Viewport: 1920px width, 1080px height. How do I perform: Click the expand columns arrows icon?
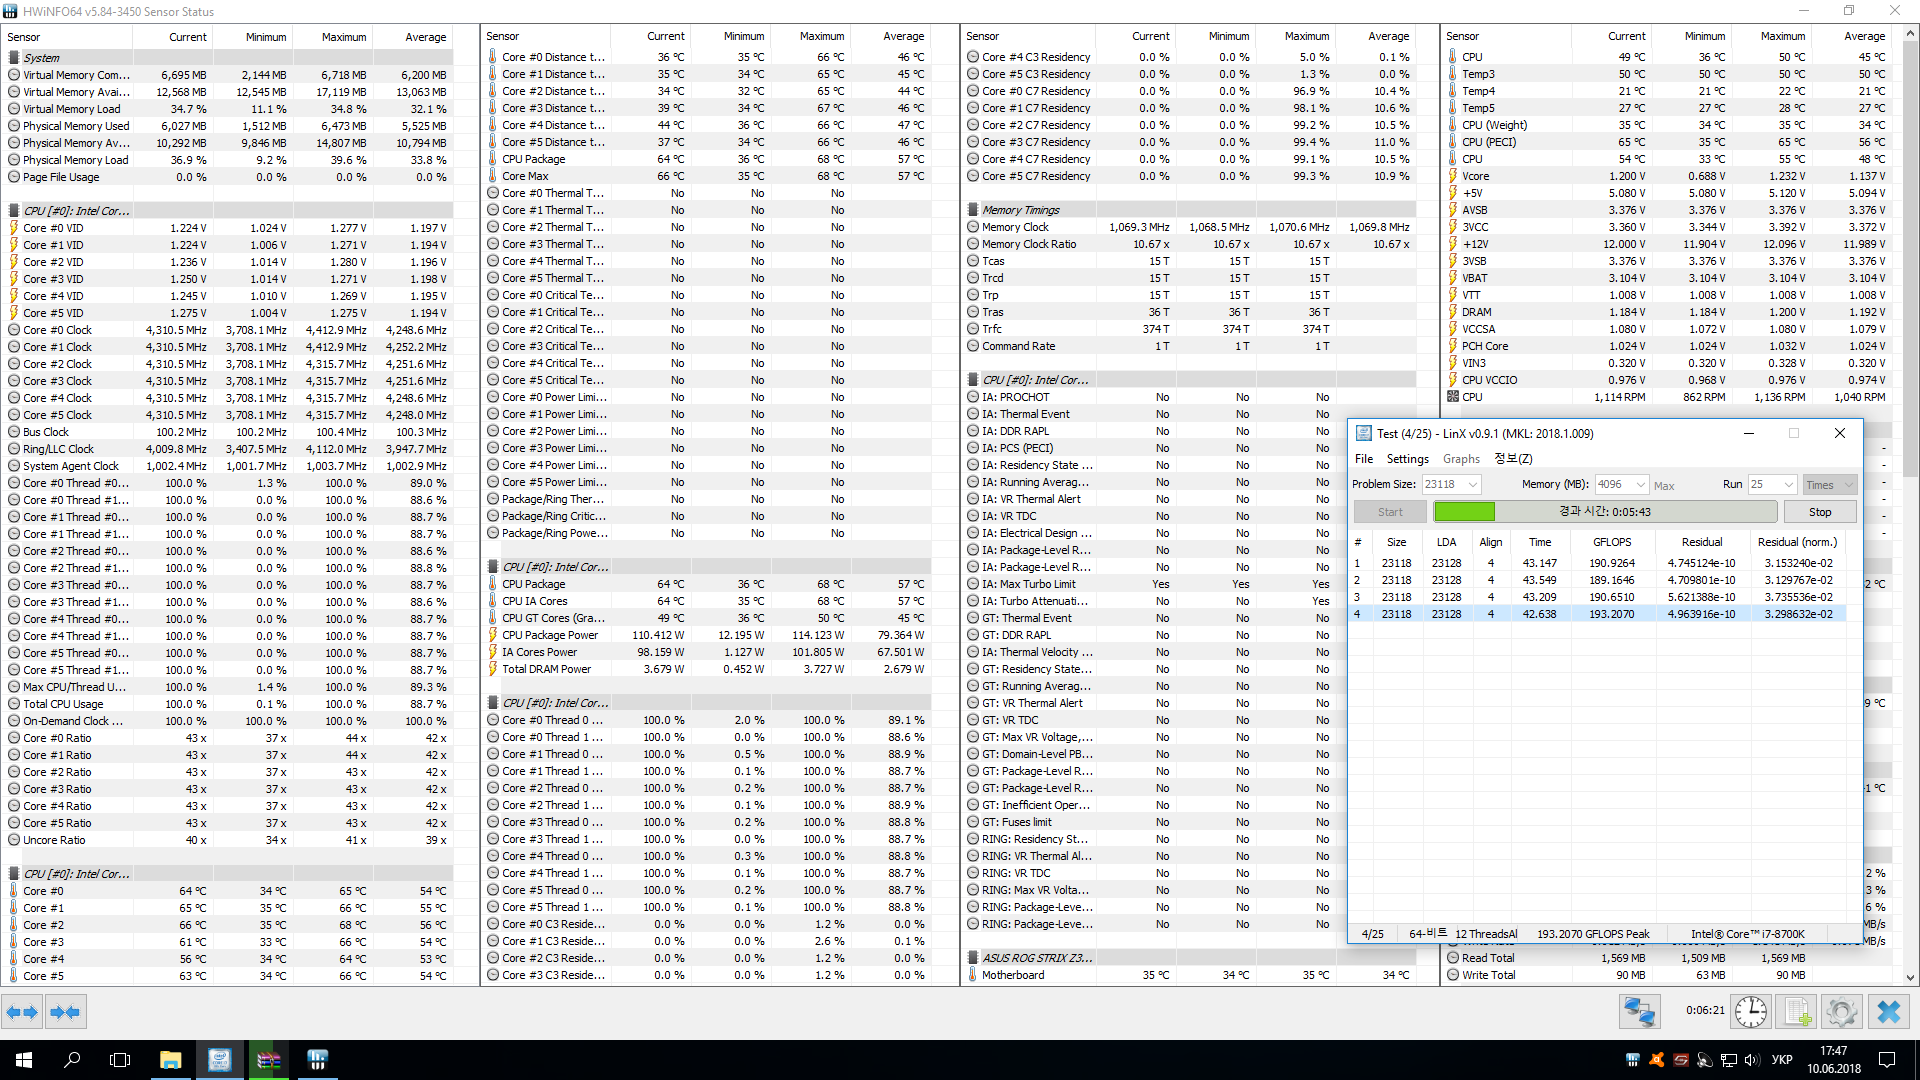coord(22,1012)
